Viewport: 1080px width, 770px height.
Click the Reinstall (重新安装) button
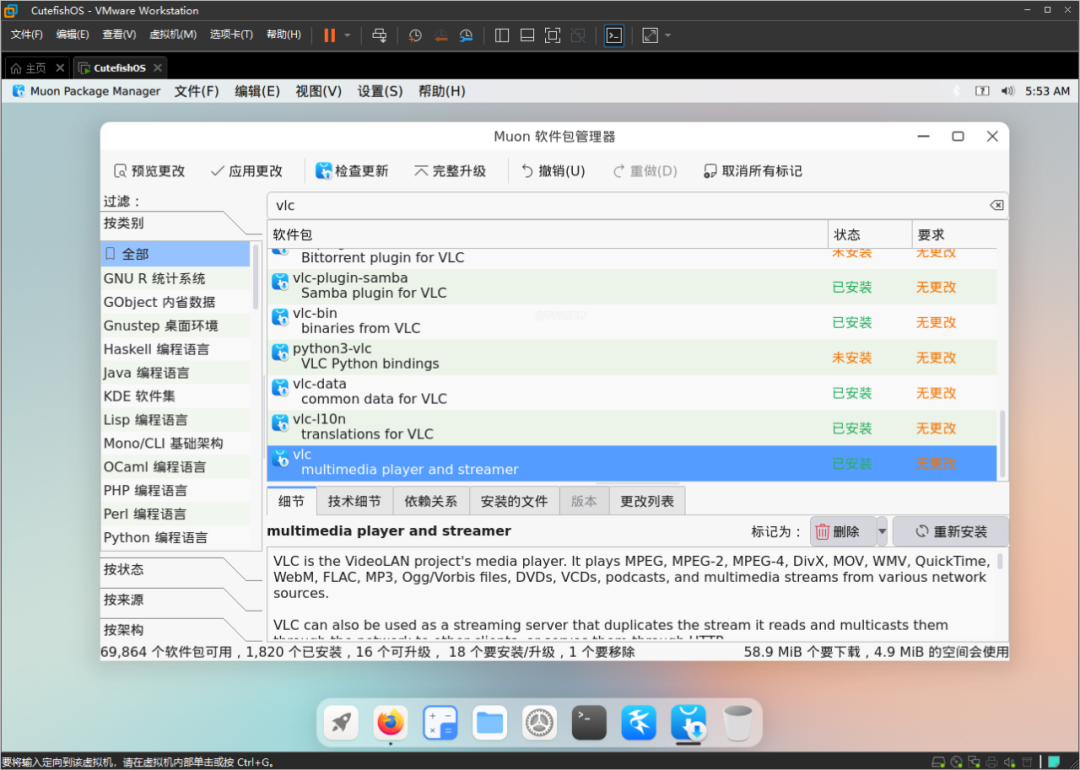point(950,532)
